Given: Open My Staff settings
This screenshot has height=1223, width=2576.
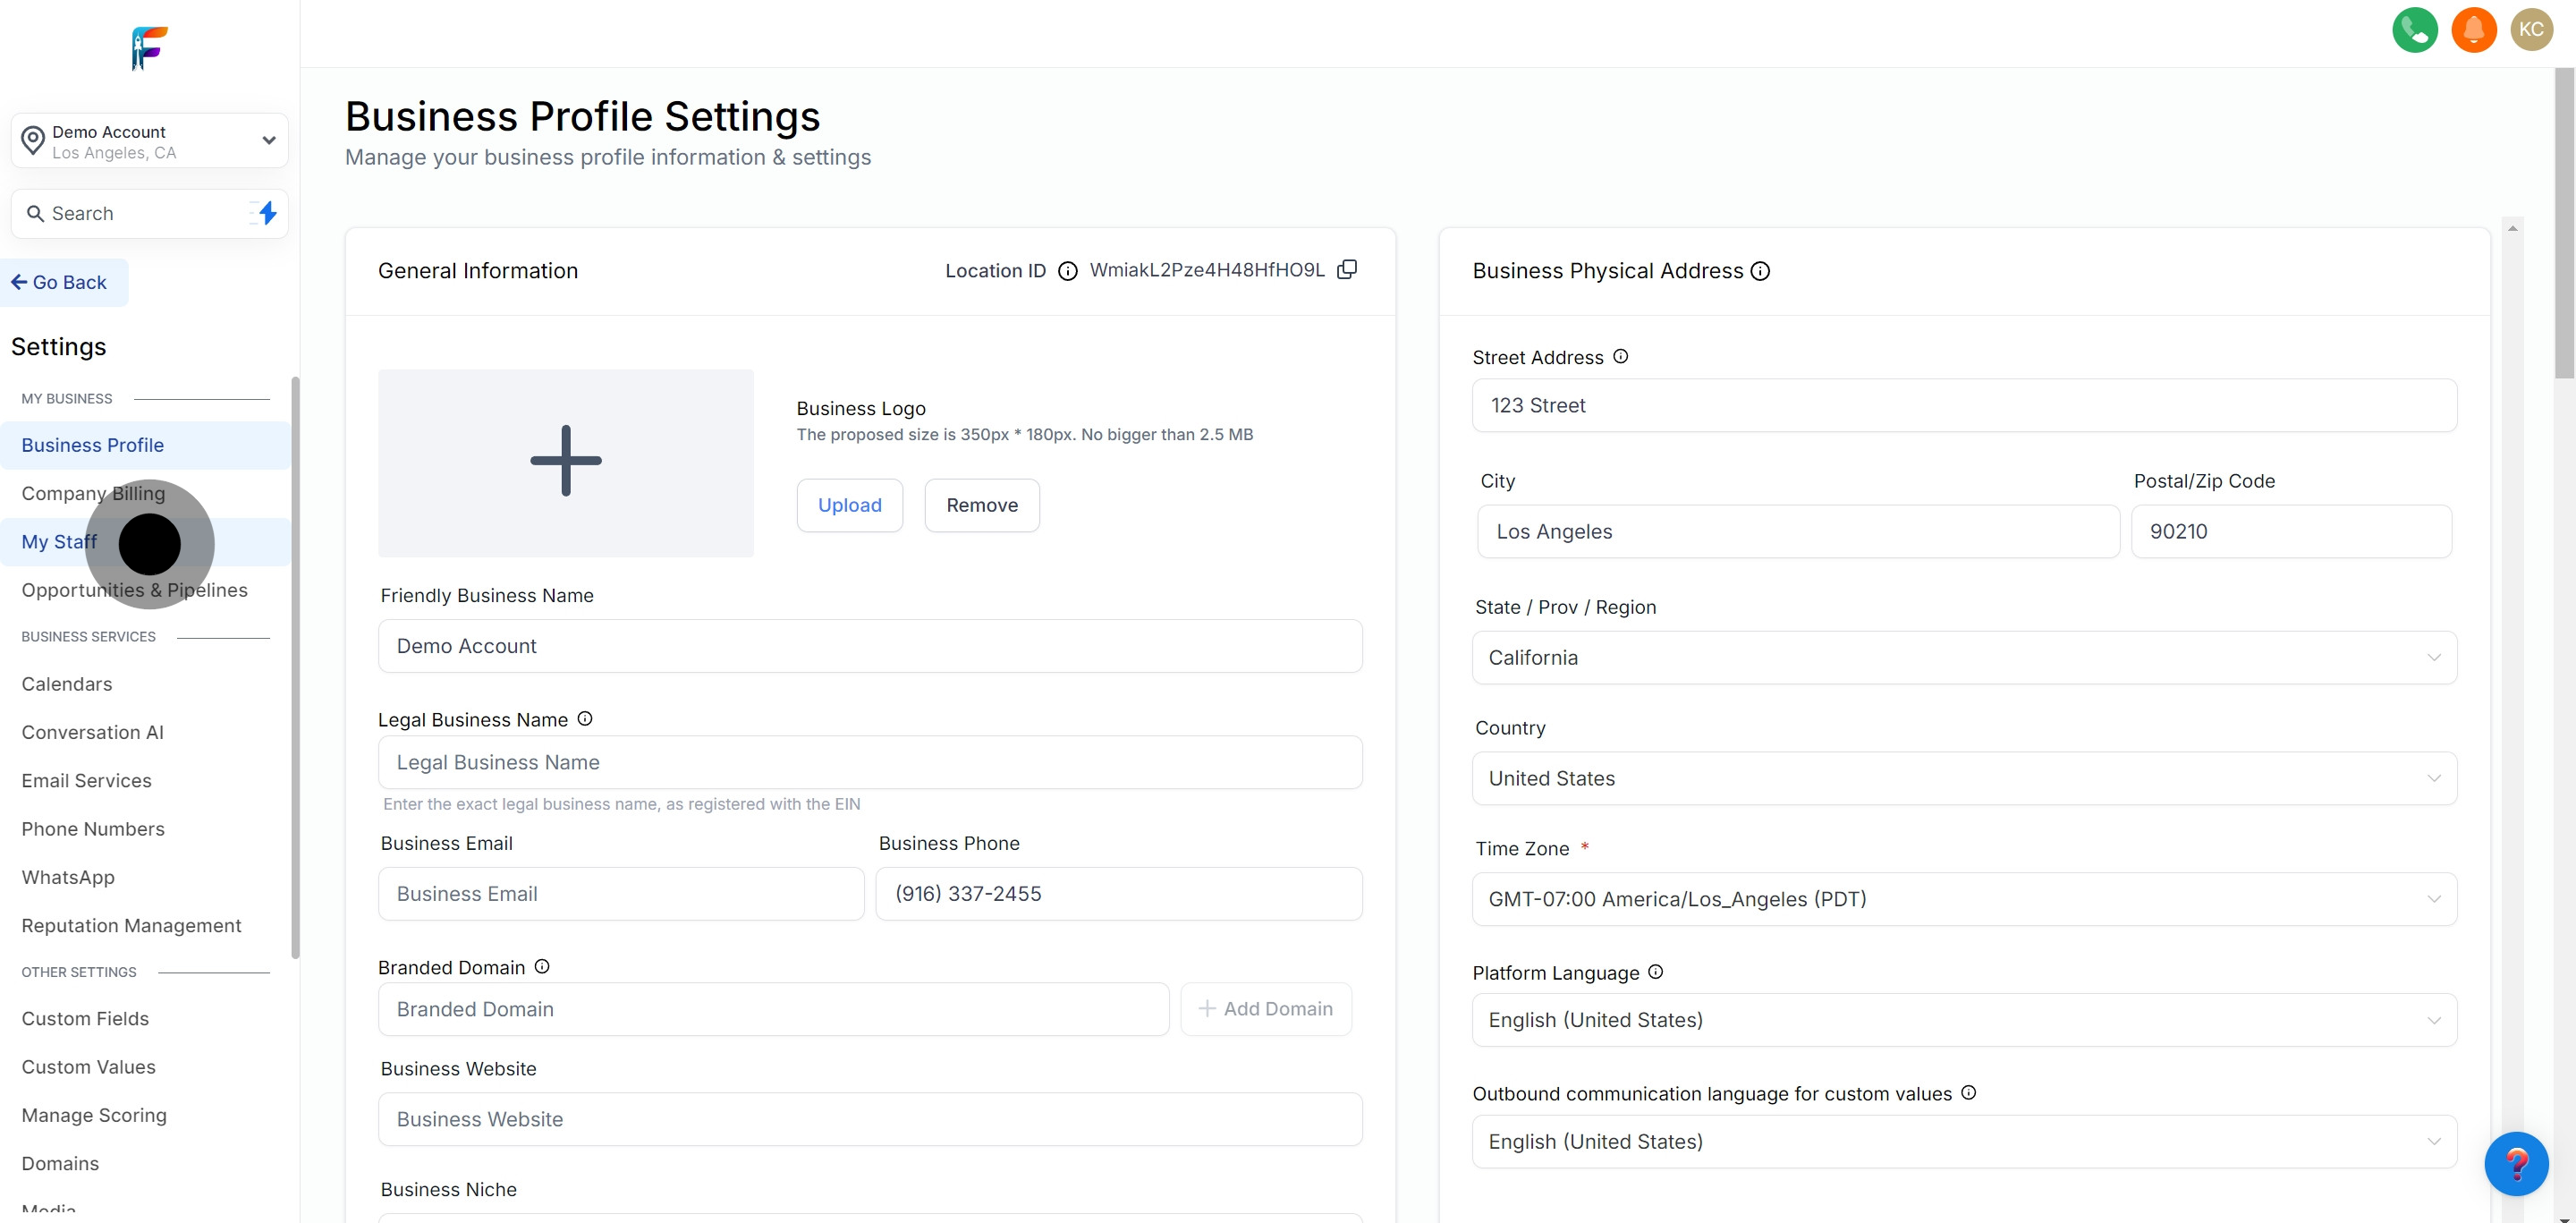Looking at the screenshot, I should (59, 542).
